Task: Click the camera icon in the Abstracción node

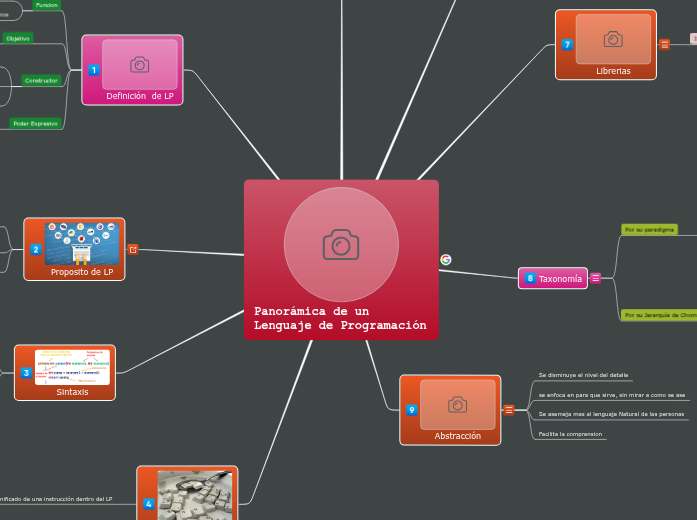Action: tap(457, 404)
